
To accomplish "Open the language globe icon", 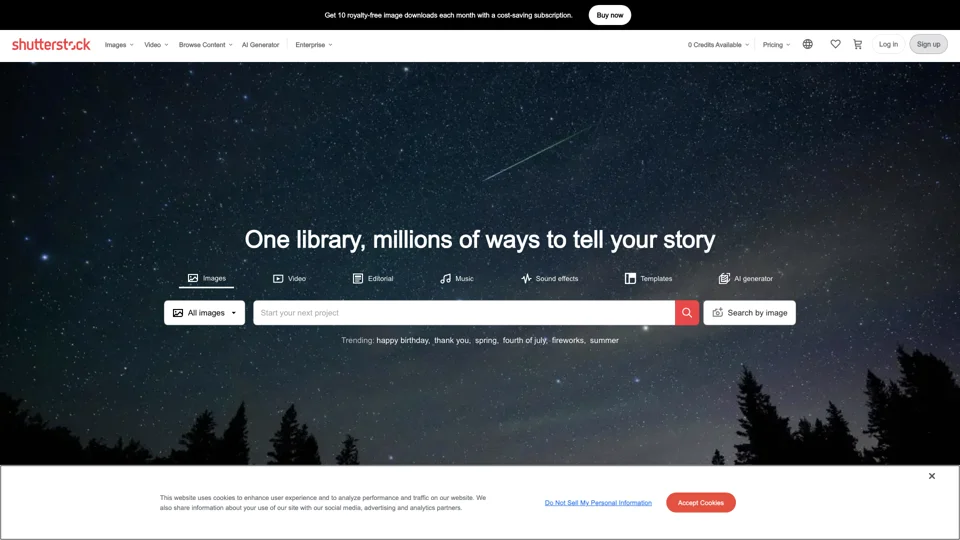I will [808, 44].
